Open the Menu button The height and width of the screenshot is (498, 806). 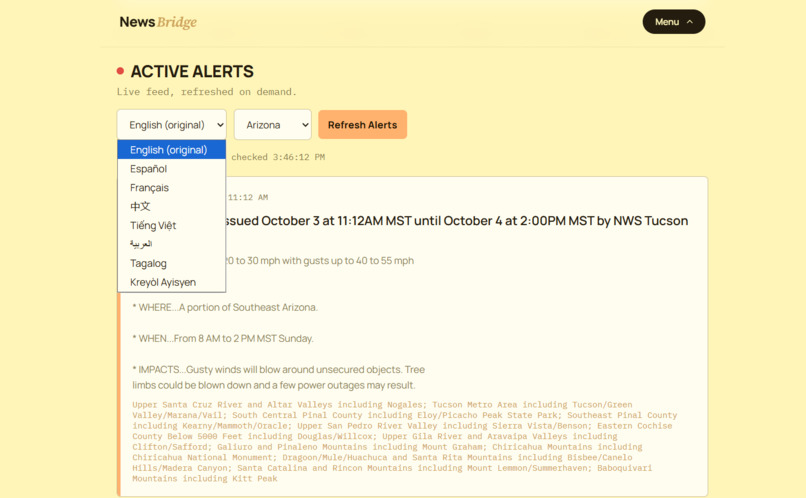point(673,22)
